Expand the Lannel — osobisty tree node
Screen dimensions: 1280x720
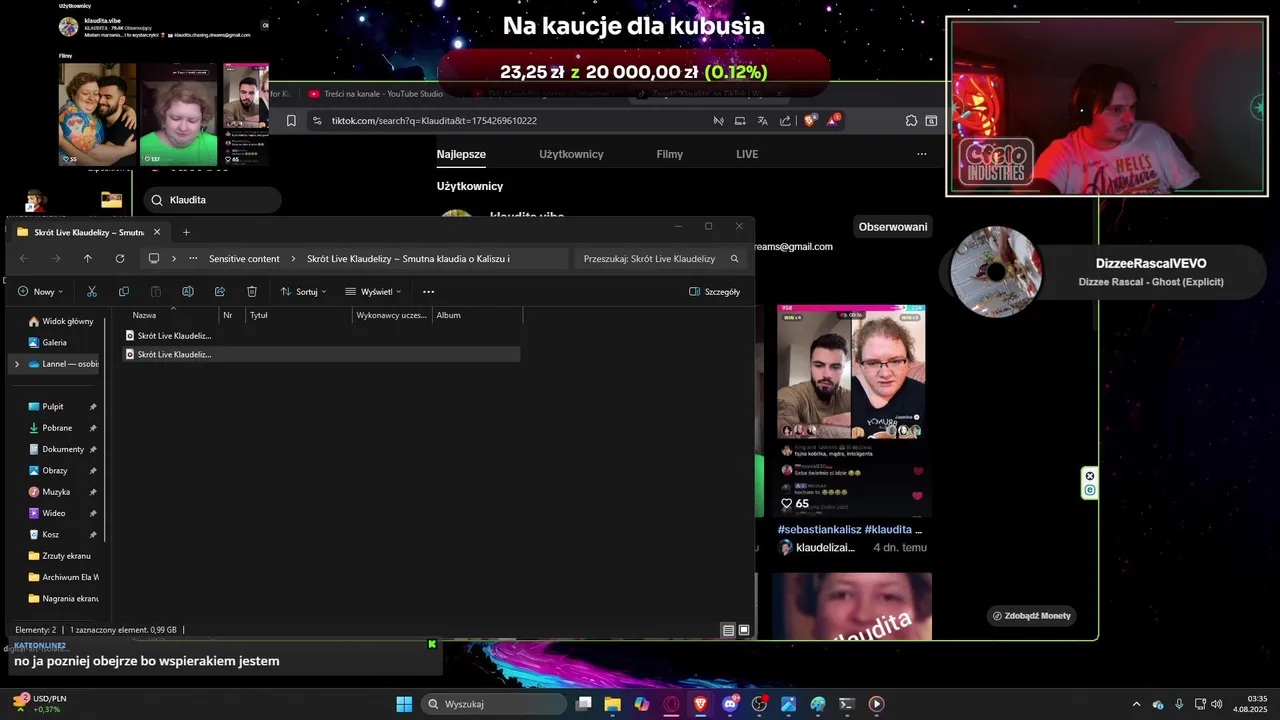pyautogui.click(x=16, y=364)
